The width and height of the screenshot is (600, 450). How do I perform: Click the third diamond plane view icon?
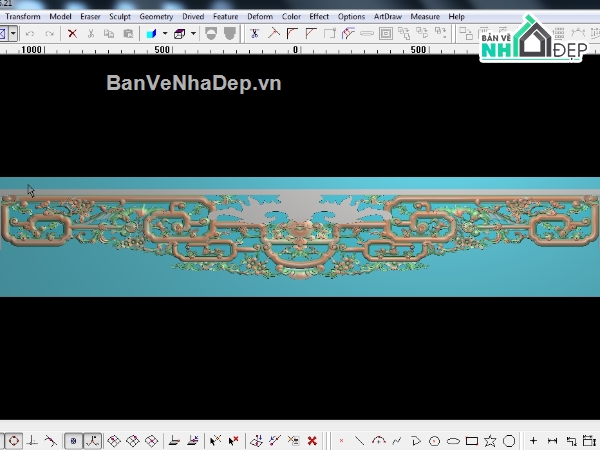pos(152,441)
